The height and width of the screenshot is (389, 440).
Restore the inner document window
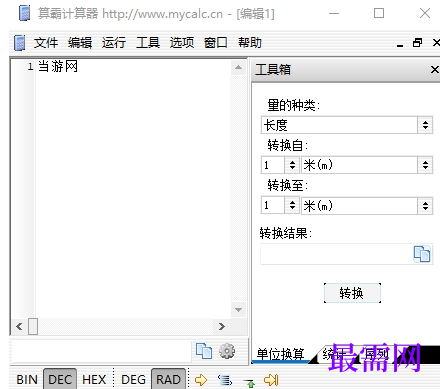(x=417, y=42)
